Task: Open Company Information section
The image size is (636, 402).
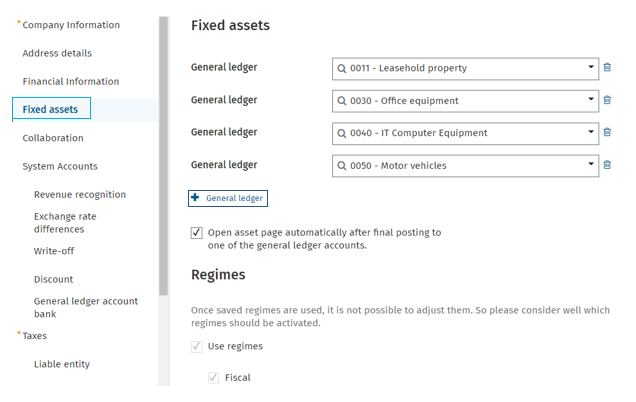Action: 71,25
